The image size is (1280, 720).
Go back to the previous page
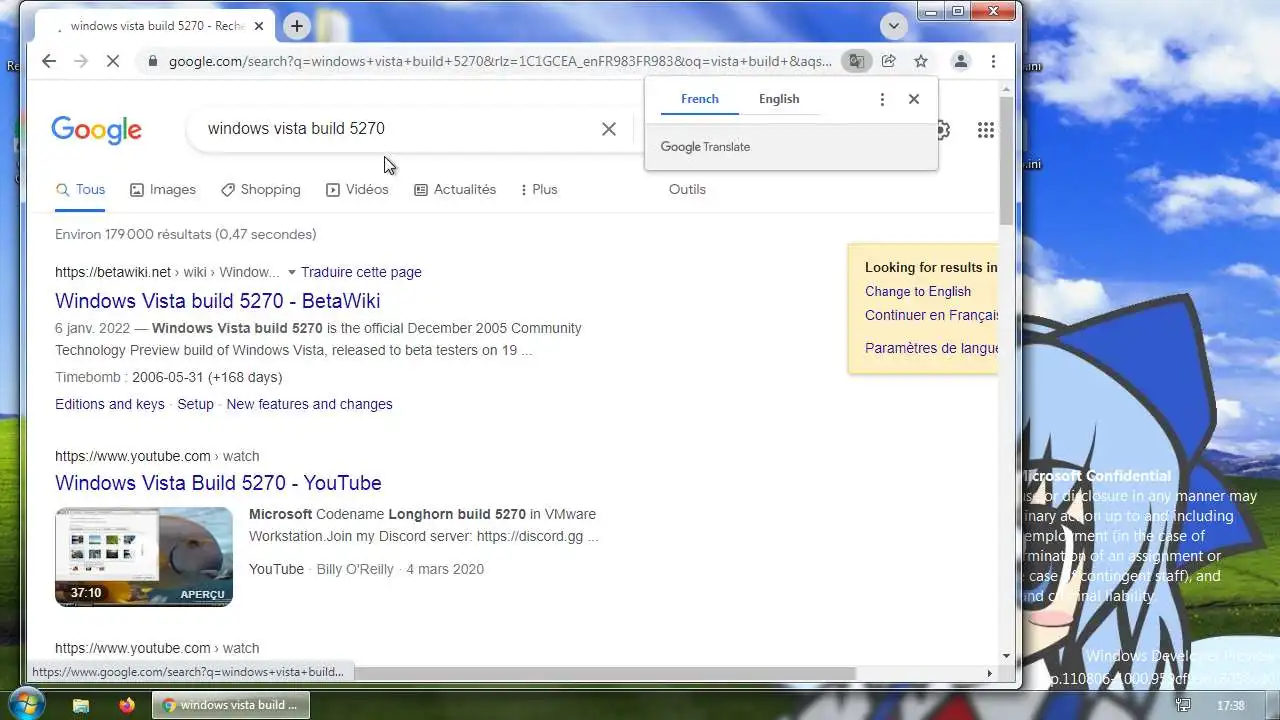(49, 61)
